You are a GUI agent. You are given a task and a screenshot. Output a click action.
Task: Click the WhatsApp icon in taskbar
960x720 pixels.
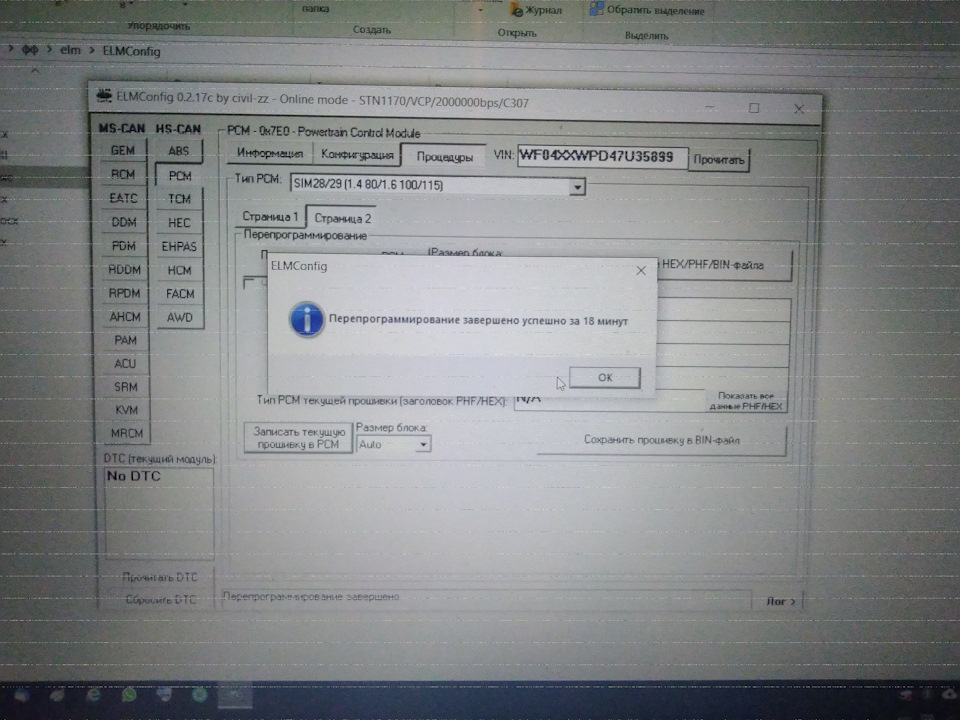click(x=129, y=696)
